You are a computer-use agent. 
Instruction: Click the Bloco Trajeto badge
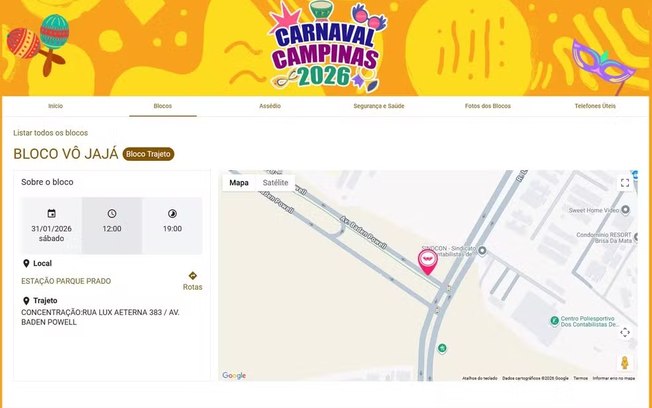tap(148, 154)
